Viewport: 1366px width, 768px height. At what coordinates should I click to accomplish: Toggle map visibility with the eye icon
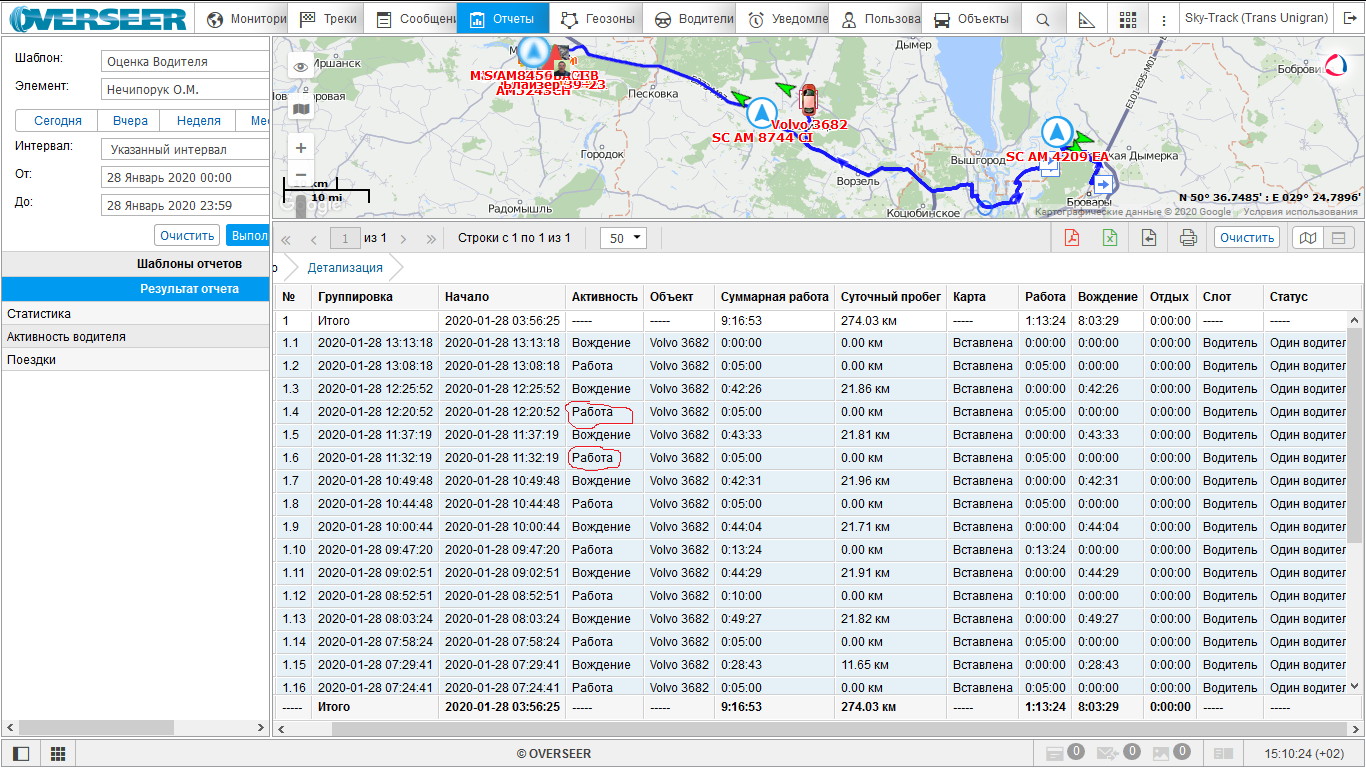301,67
